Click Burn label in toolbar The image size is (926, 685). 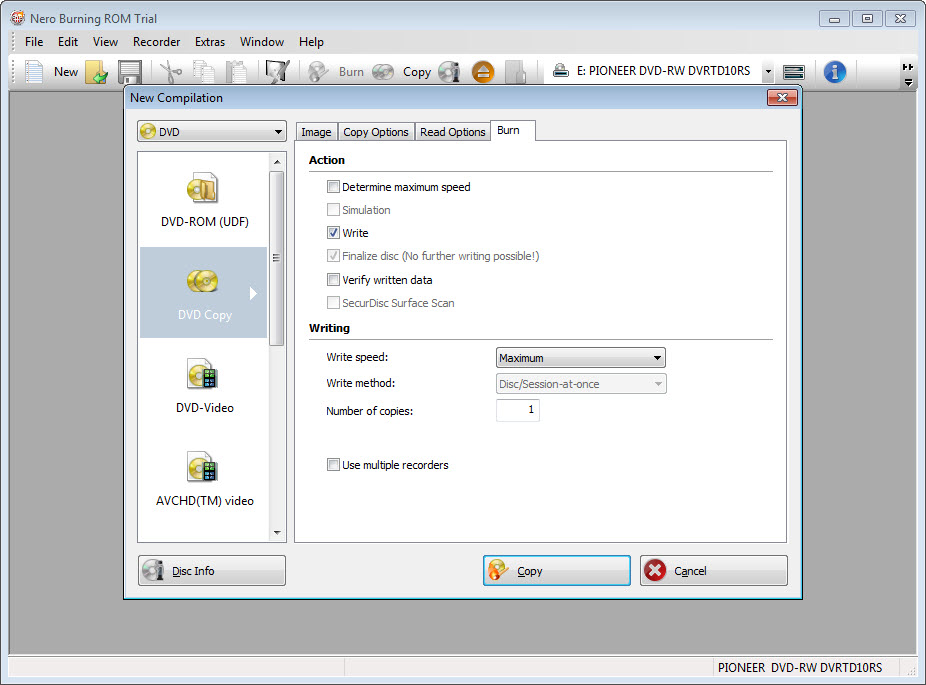pos(351,72)
